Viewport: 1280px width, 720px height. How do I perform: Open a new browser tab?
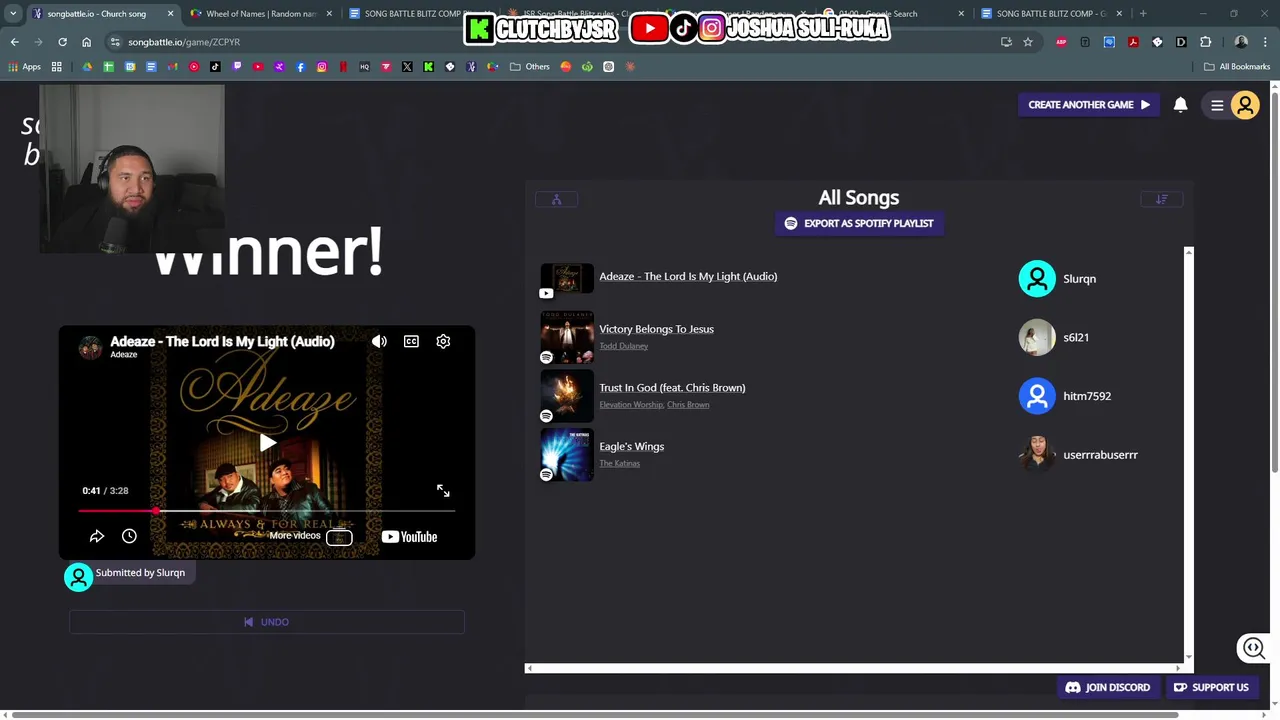pyautogui.click(x=1143, y=14)
